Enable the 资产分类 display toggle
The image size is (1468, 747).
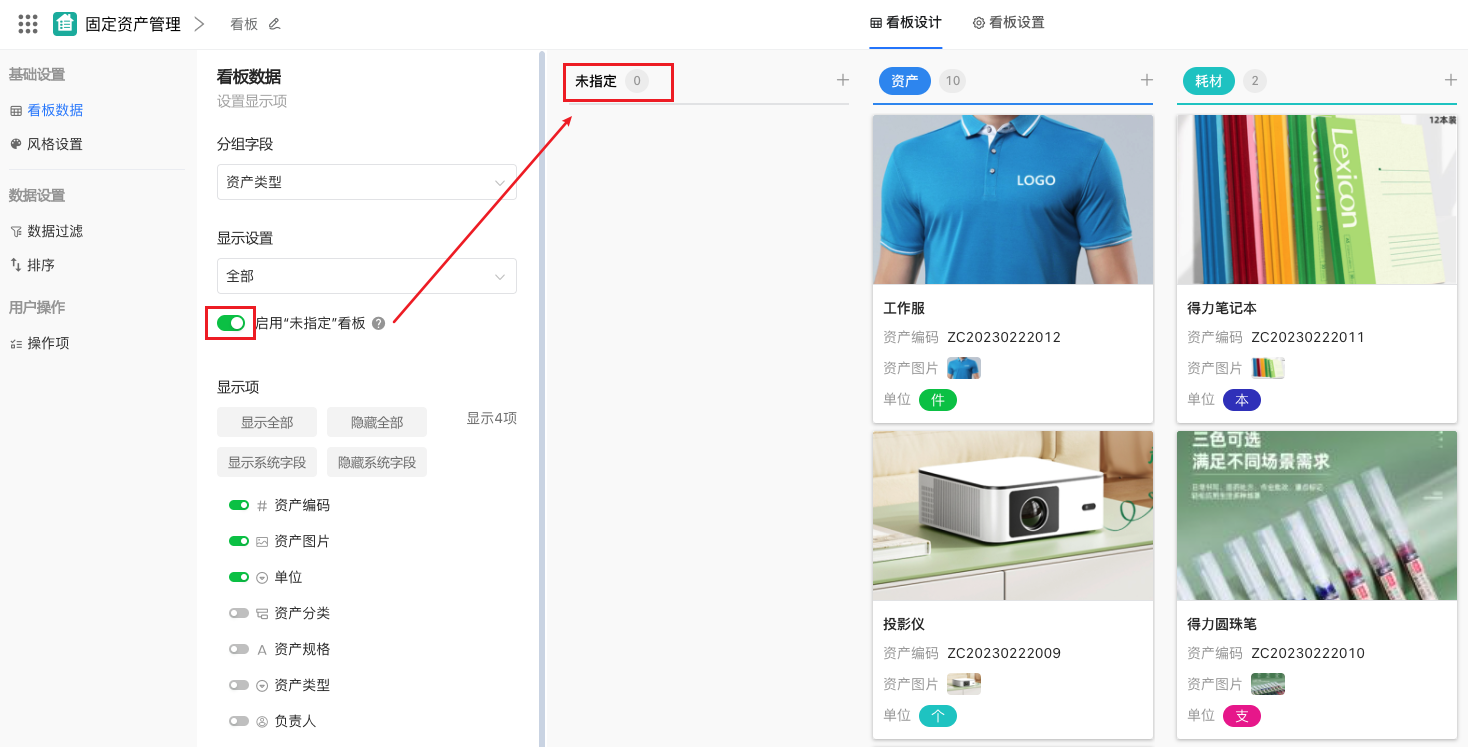coord(239,613)
